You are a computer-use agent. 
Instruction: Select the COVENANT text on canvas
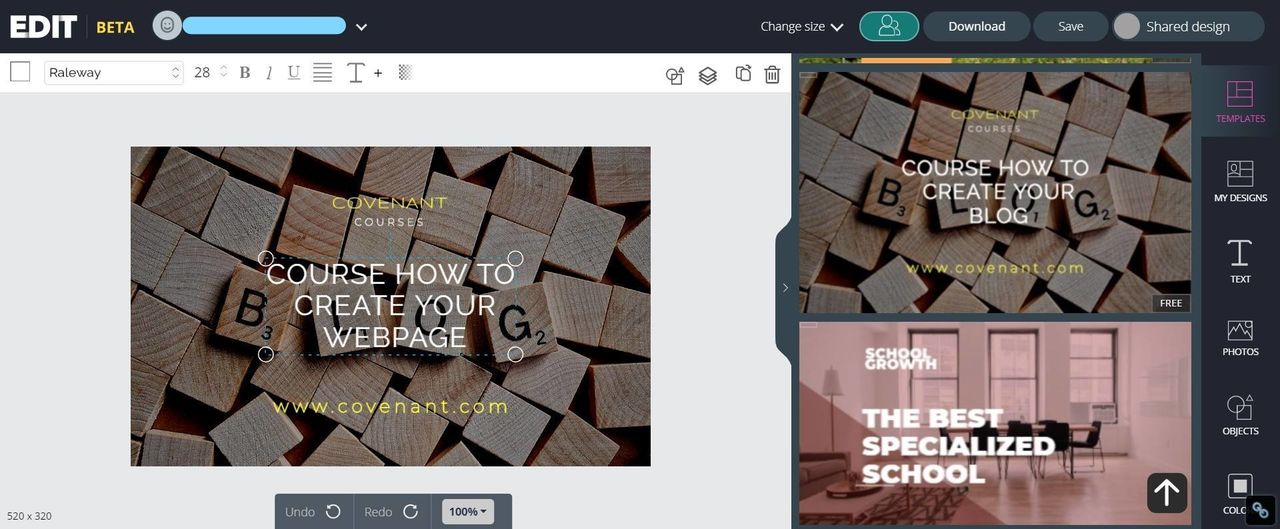pos(389,203)
